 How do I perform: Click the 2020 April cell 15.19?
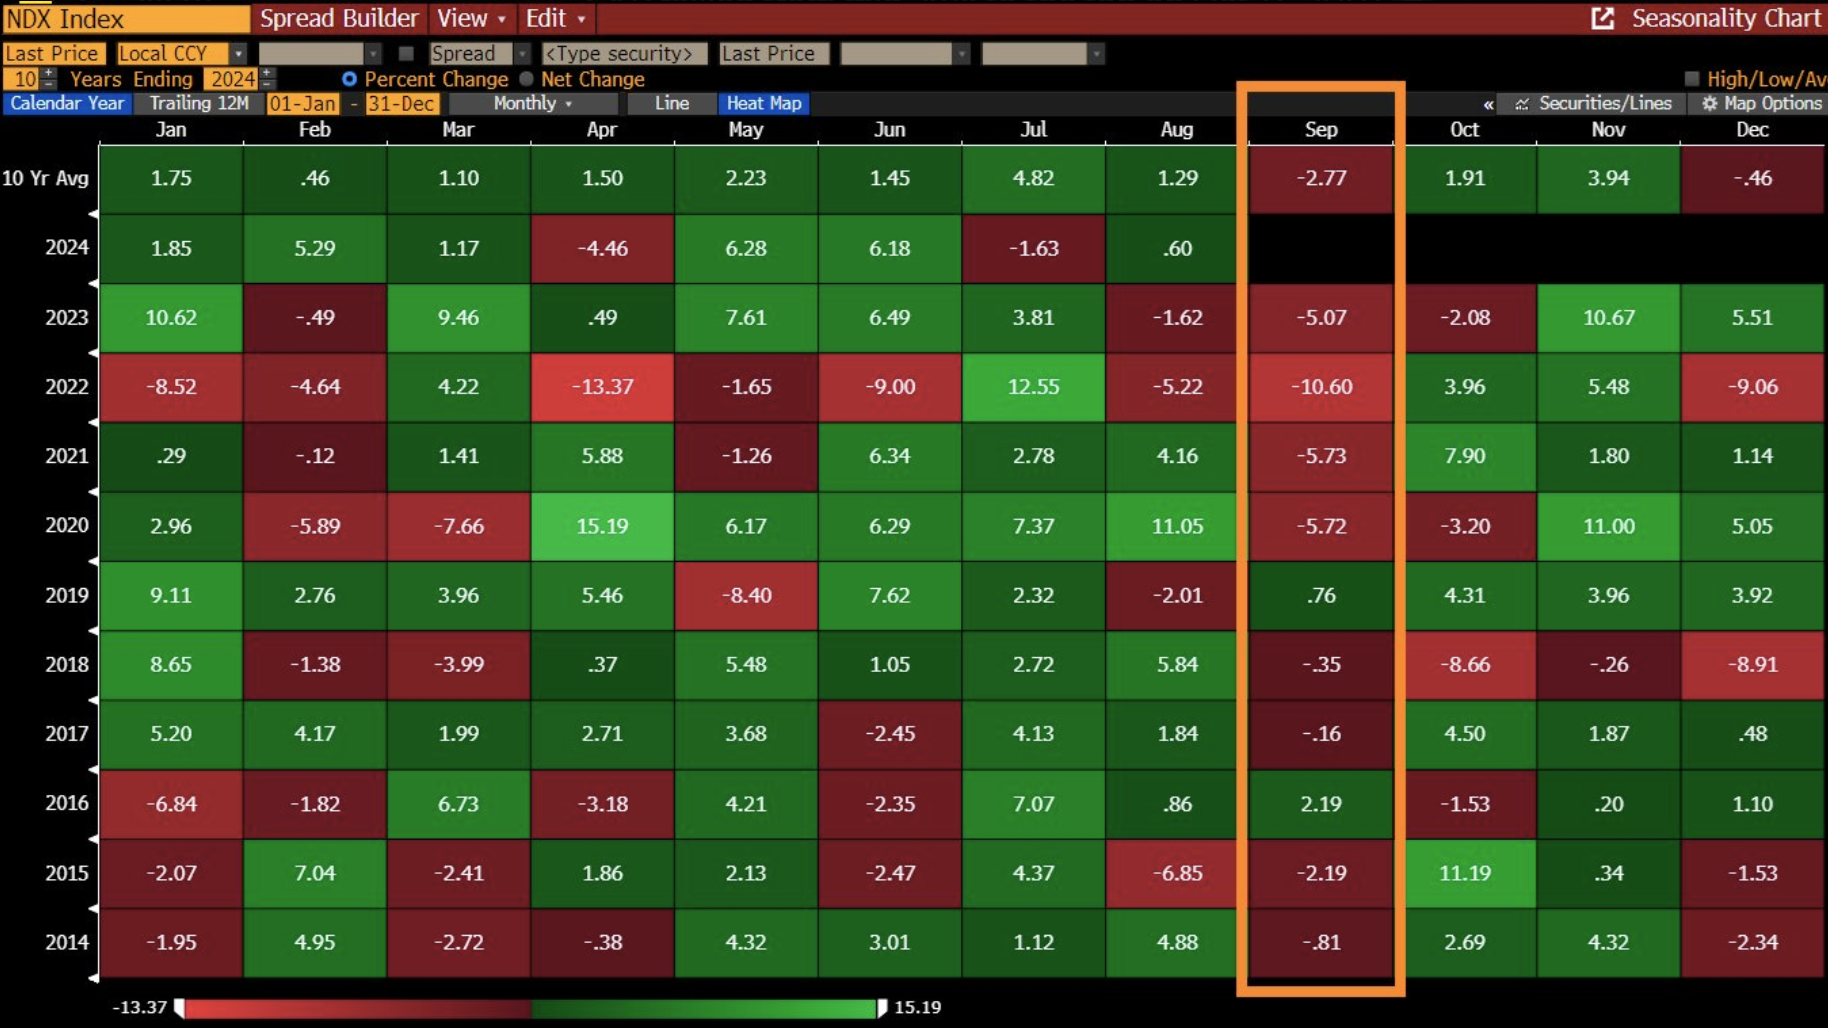click(x=602, y=526)
